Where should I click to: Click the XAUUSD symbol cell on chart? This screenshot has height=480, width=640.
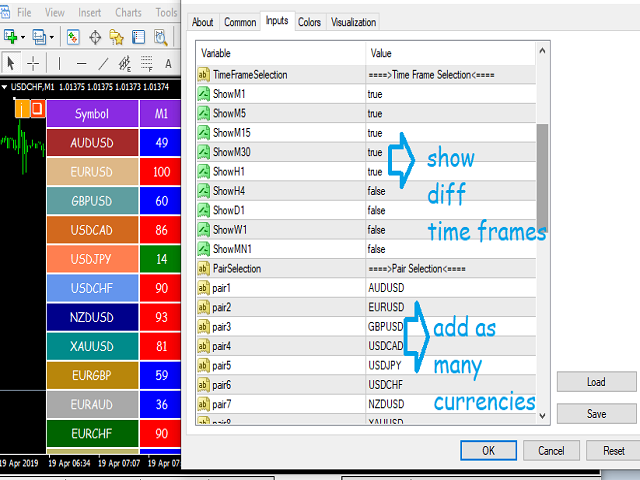pos(92,346)
